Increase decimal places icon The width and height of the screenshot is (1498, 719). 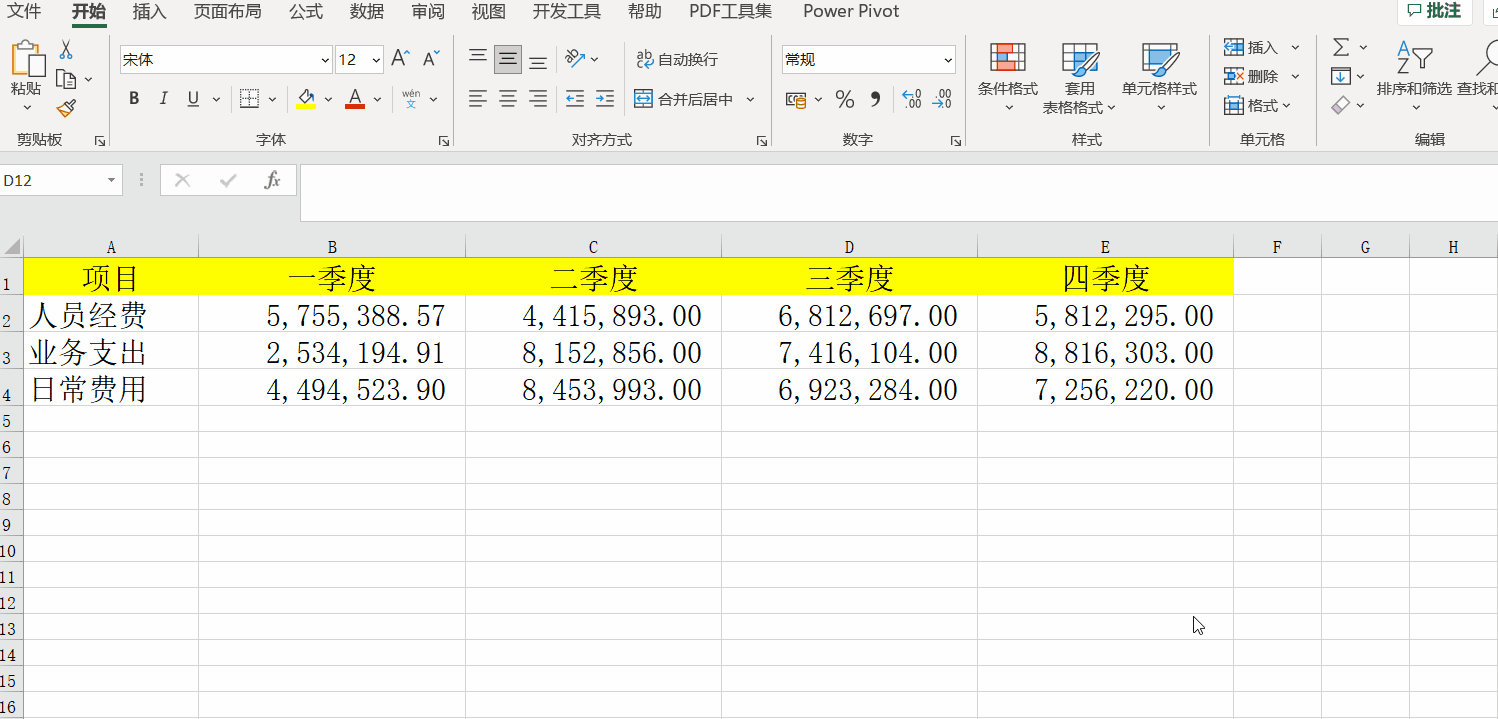(911, 99)
